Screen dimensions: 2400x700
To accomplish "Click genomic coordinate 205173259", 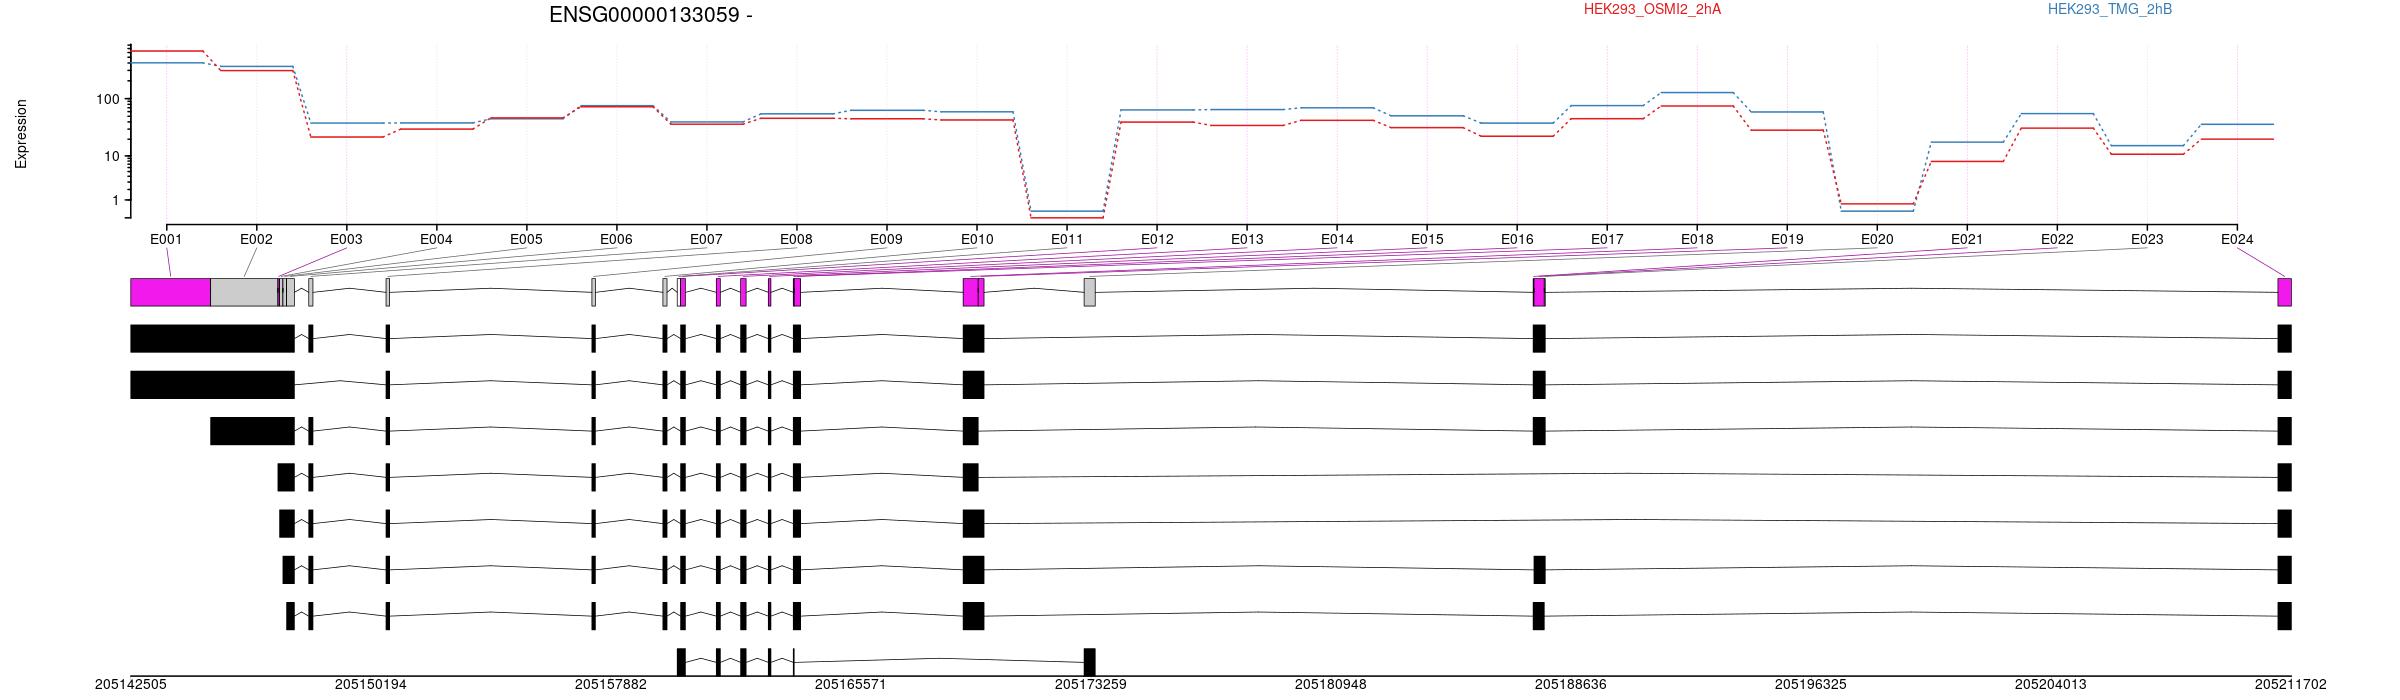I will coord(1091,685).
